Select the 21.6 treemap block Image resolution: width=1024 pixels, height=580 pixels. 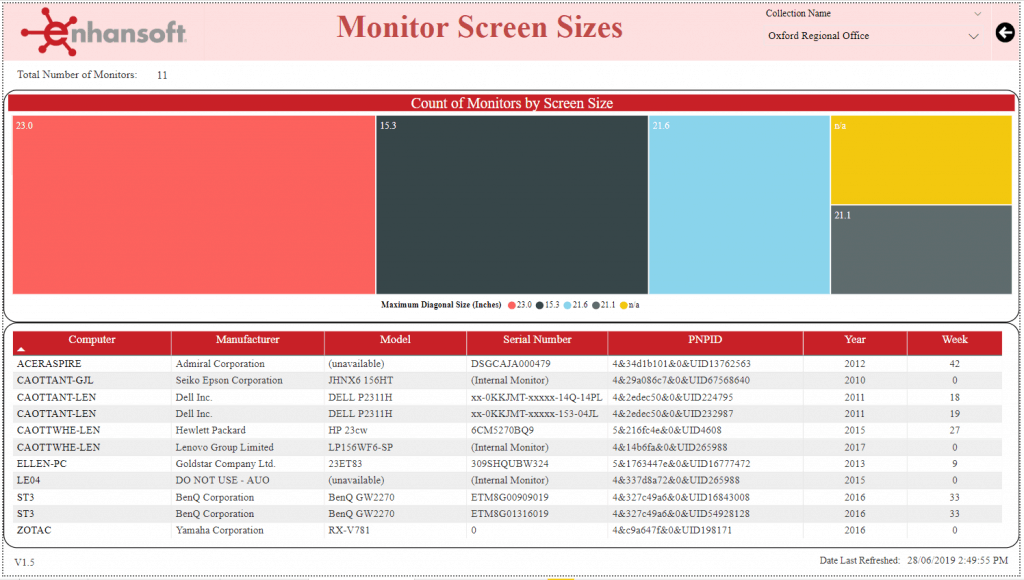point(739,204)
